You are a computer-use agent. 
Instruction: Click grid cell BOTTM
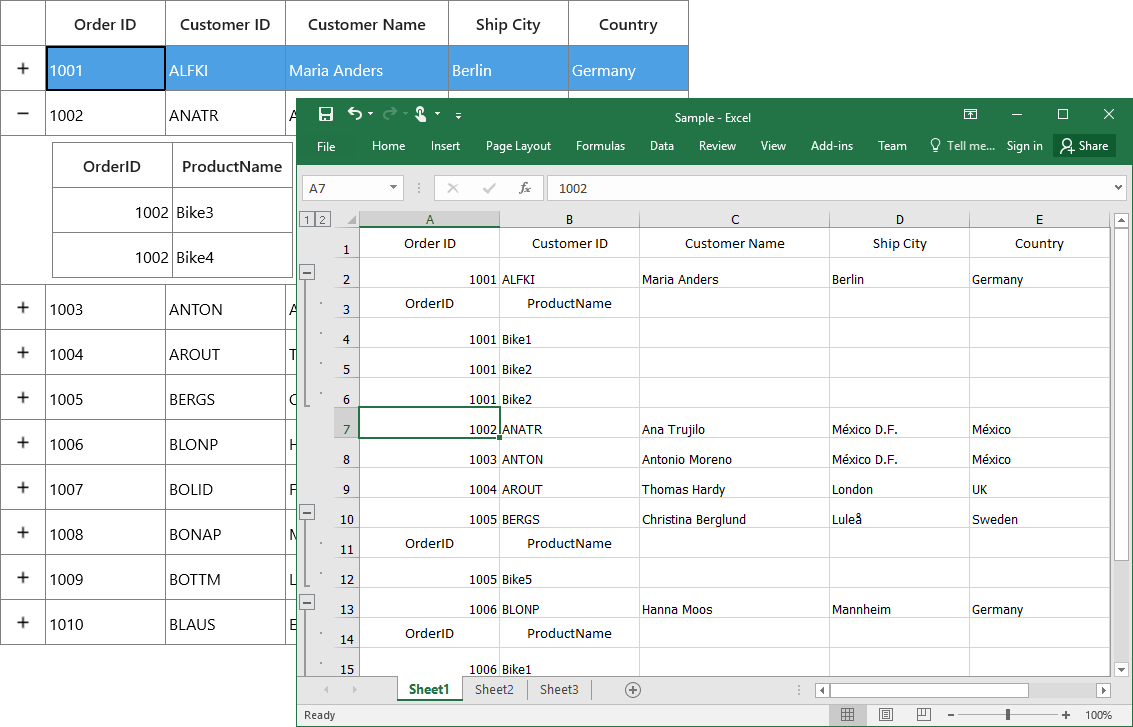(225, 579)
